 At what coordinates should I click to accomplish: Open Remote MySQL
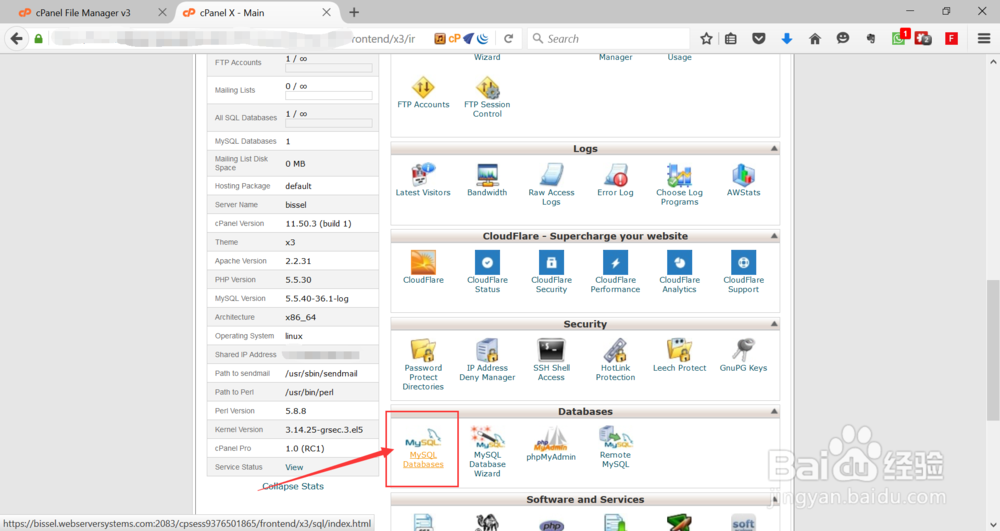[x=615, y=447]
